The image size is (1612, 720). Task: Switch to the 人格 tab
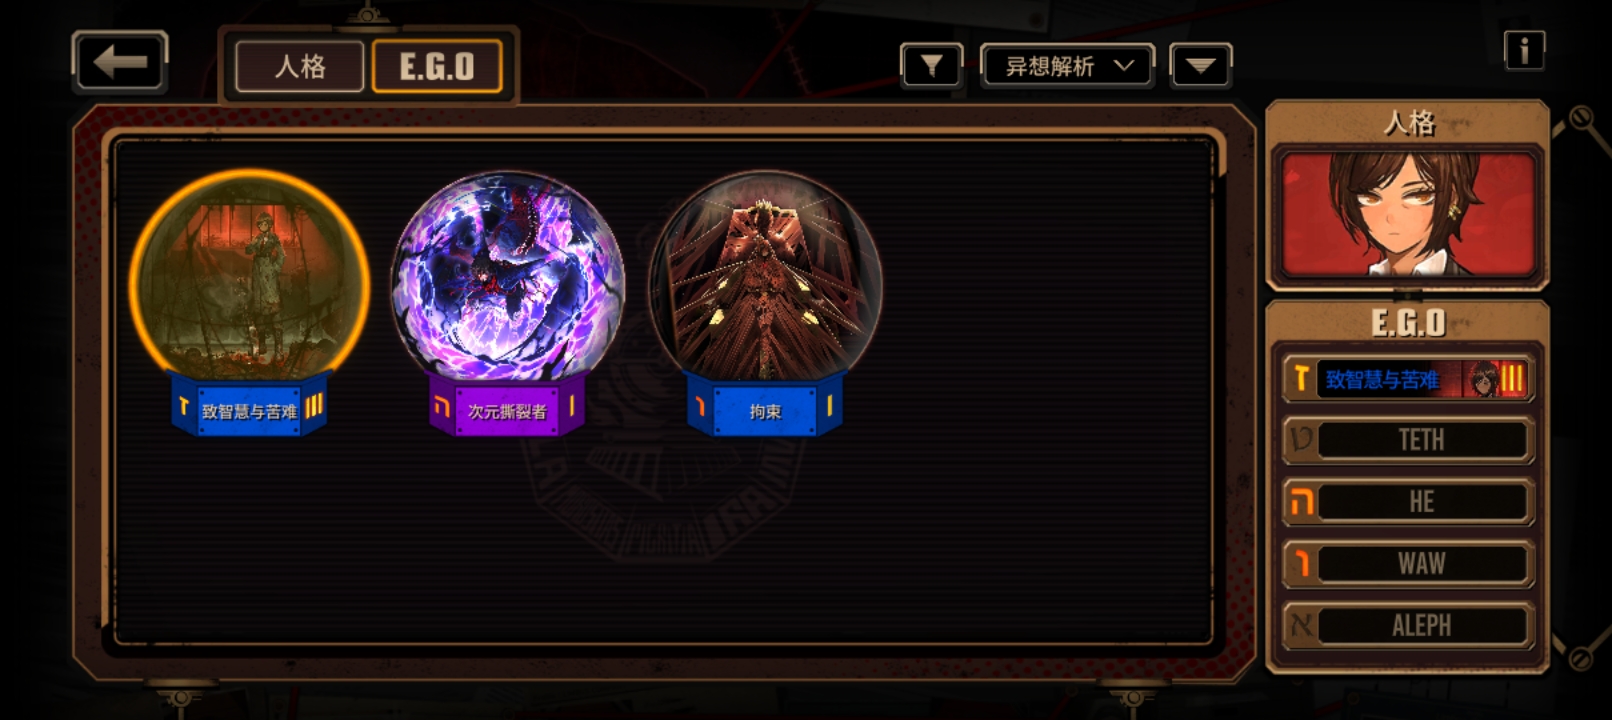(299, 67)
